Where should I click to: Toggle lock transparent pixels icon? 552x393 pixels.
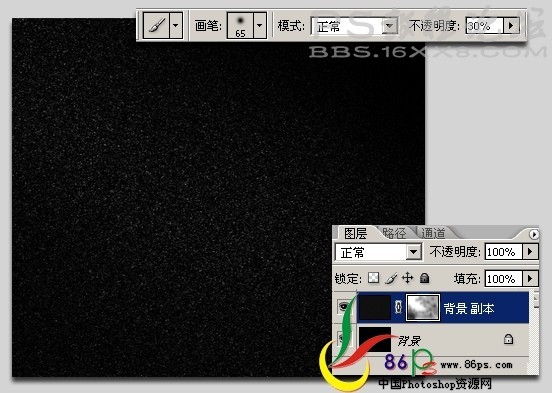[x=374, y=278]
